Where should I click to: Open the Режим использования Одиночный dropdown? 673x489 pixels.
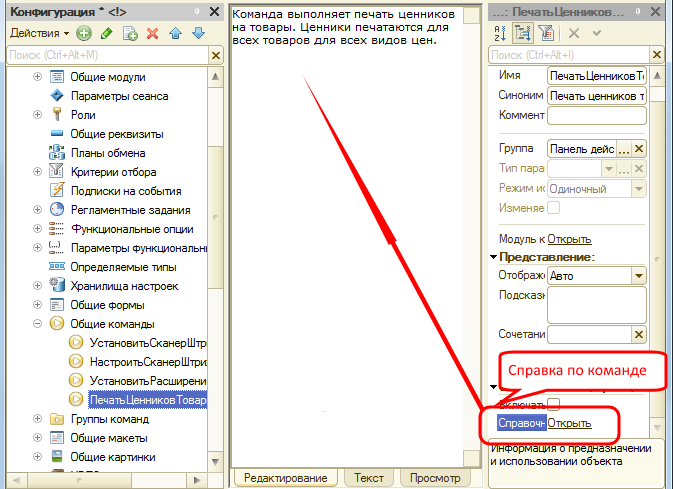coord(639,189)
